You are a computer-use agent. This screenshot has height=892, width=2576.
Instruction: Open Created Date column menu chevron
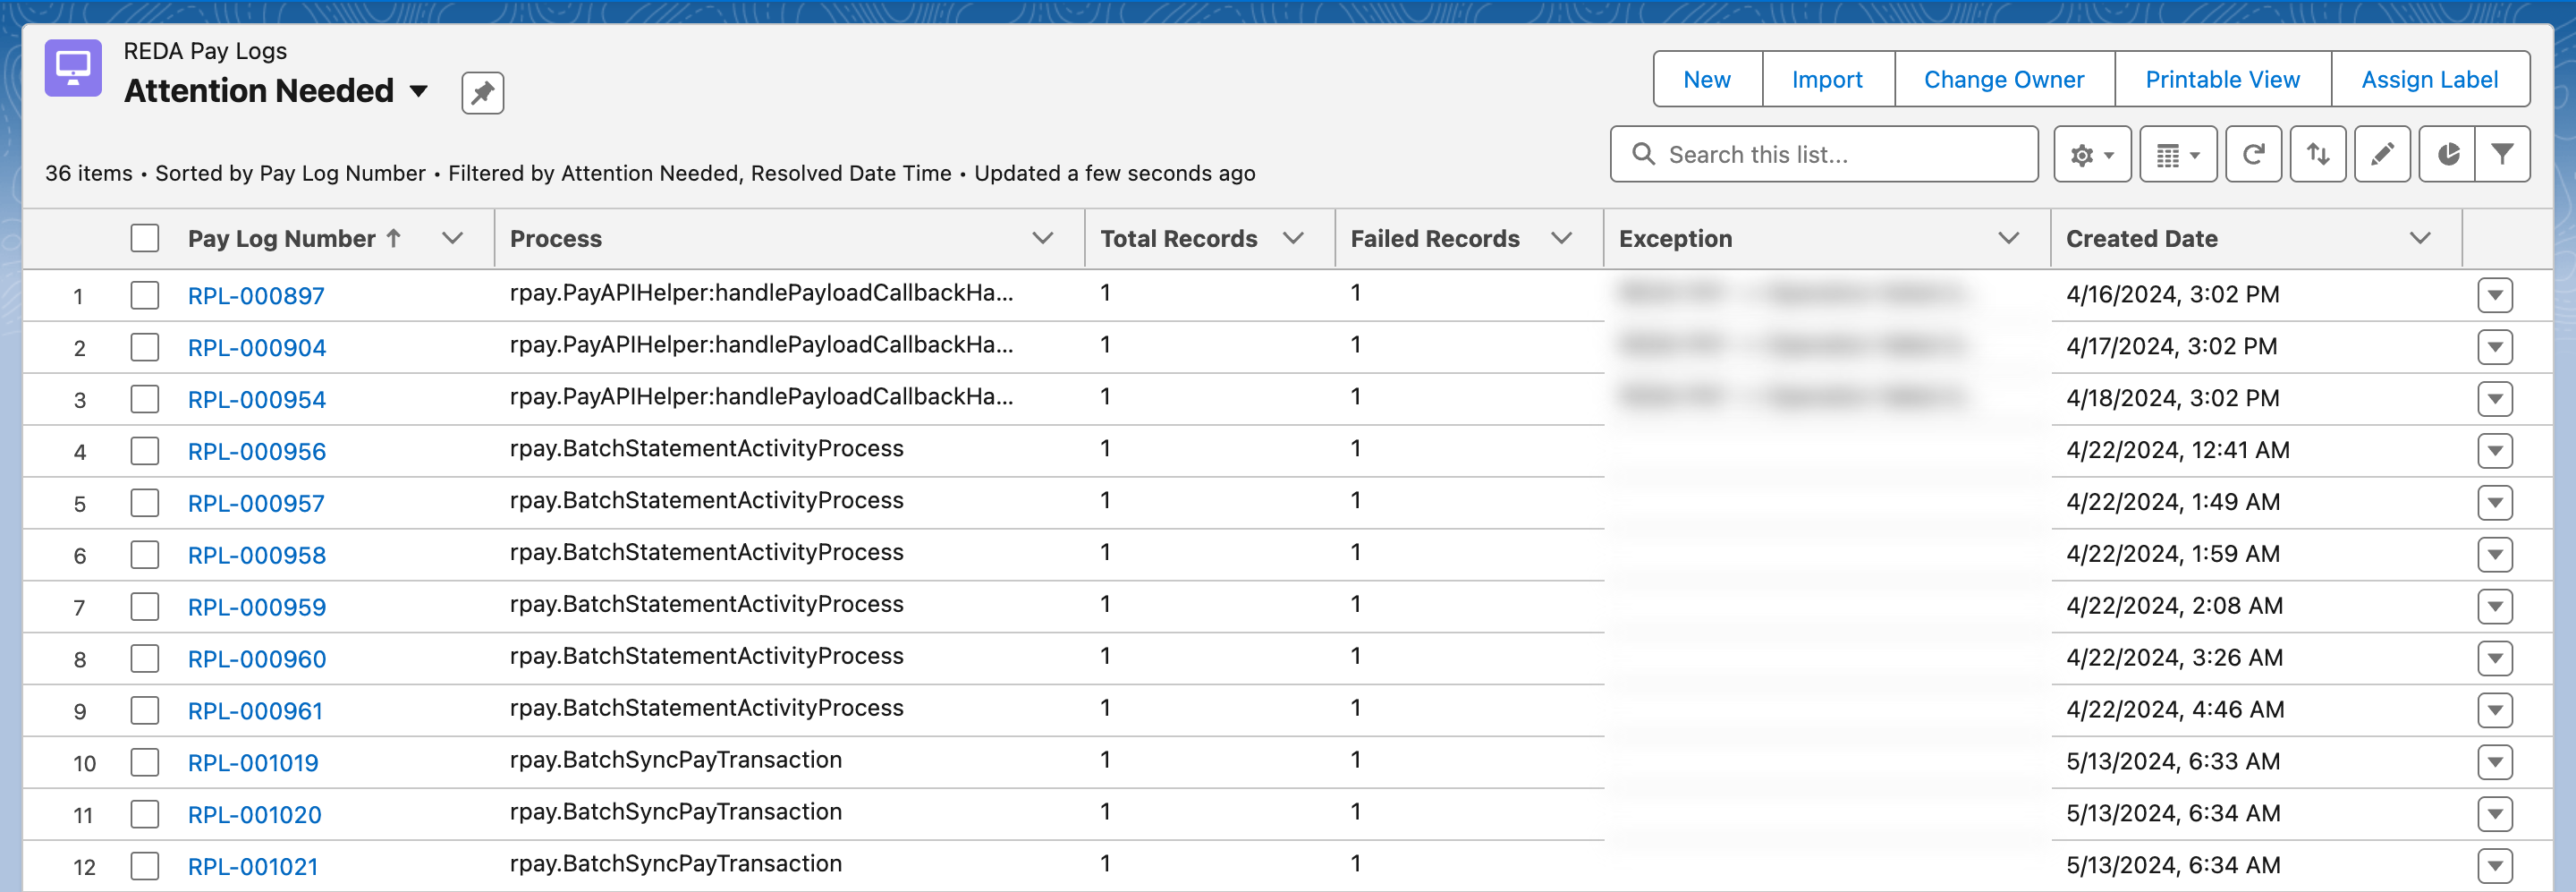point(2419,238)
